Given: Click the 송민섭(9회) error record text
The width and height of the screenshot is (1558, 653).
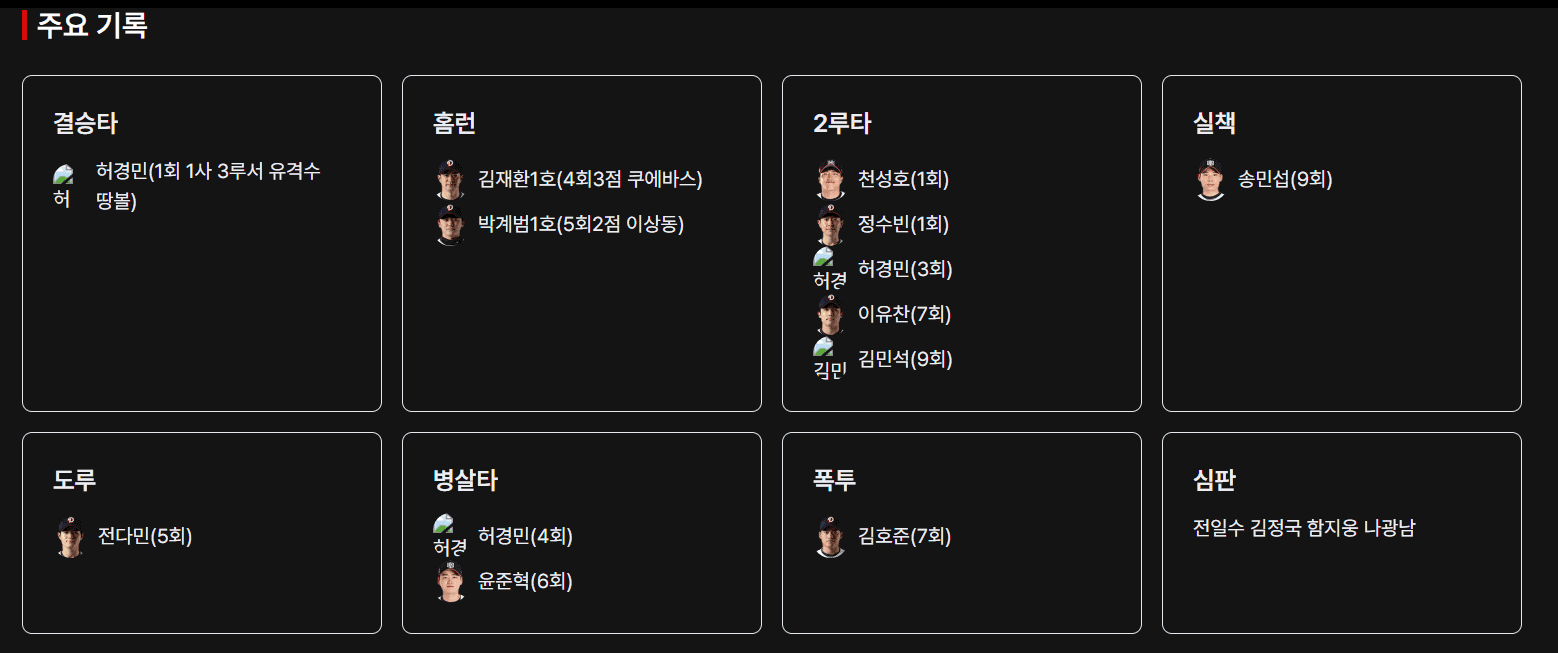Looking at the screenshot, I should point(1285,180).
